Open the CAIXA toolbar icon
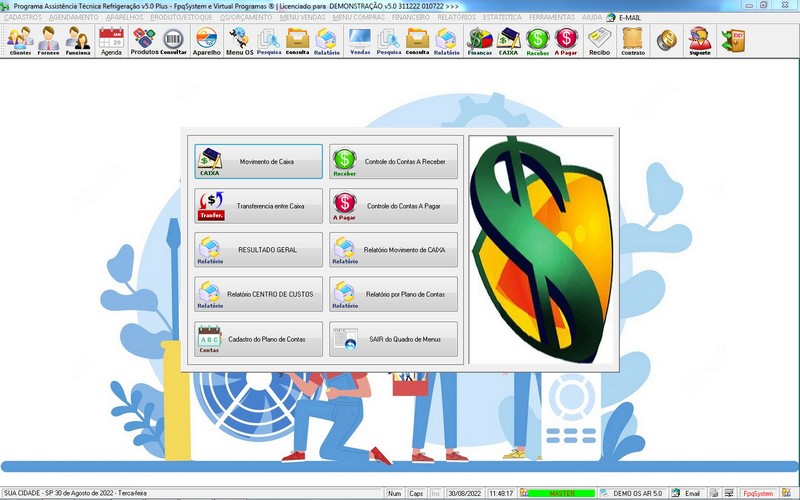 (x=508, y=40)
